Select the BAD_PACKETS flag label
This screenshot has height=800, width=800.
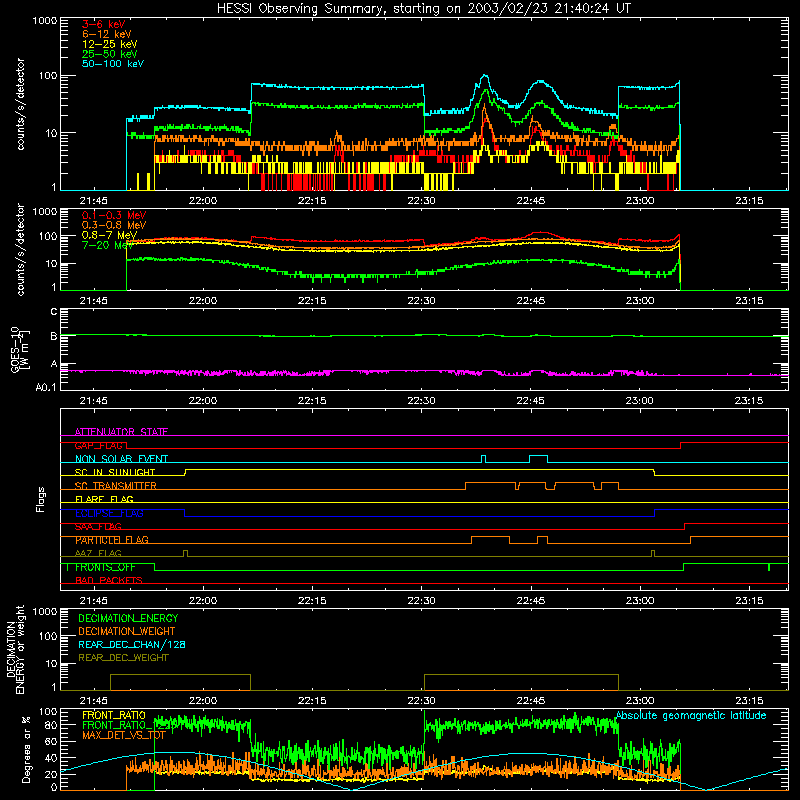[109, 581]
